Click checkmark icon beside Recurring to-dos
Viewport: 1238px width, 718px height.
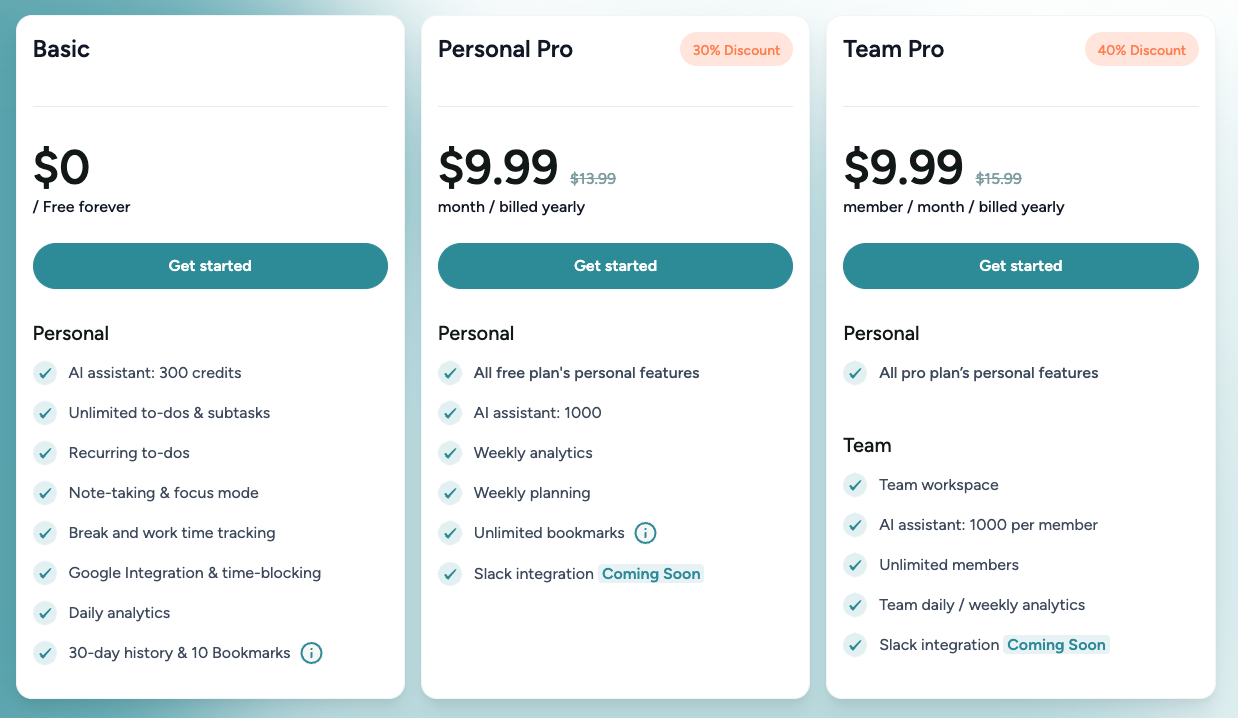(45, 453)
